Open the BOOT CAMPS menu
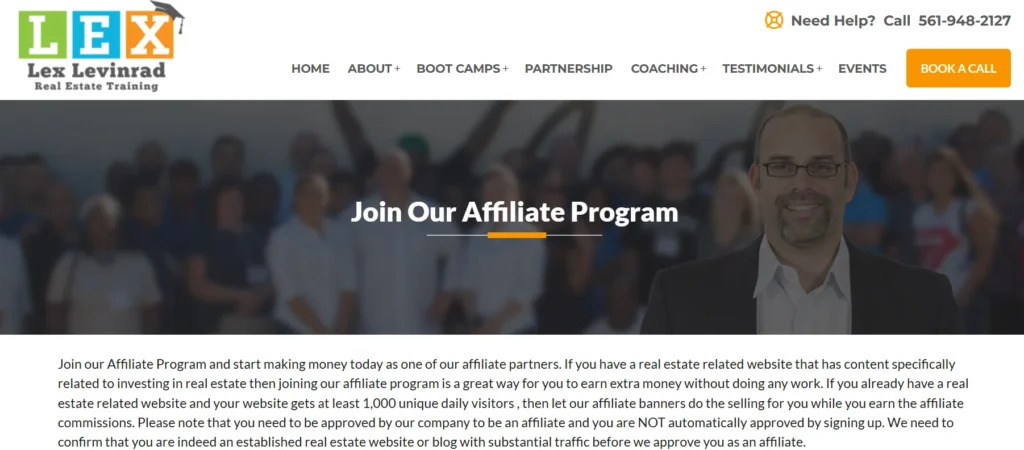This screenshot has height=450, width=1024. coord(458,69)
